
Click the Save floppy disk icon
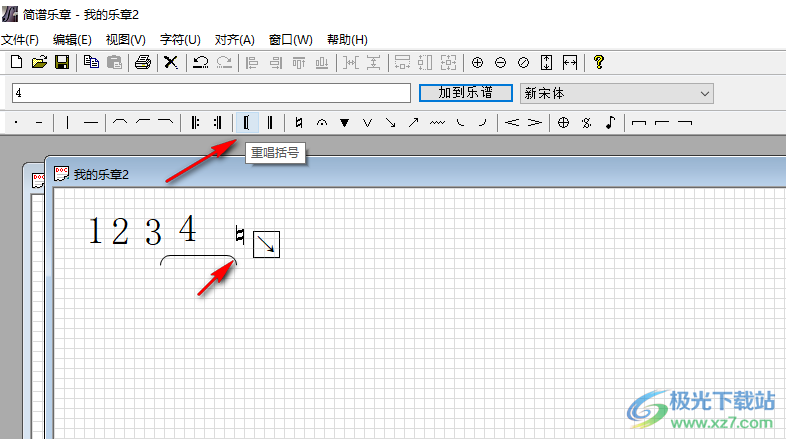click(62, 62)
